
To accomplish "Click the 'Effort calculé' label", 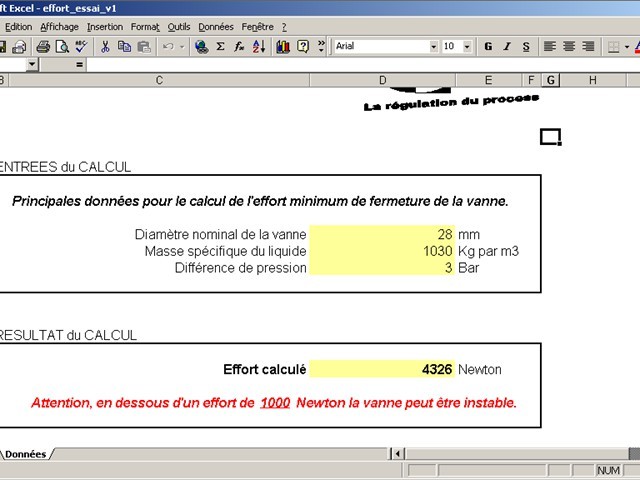I will pos(264,369).
